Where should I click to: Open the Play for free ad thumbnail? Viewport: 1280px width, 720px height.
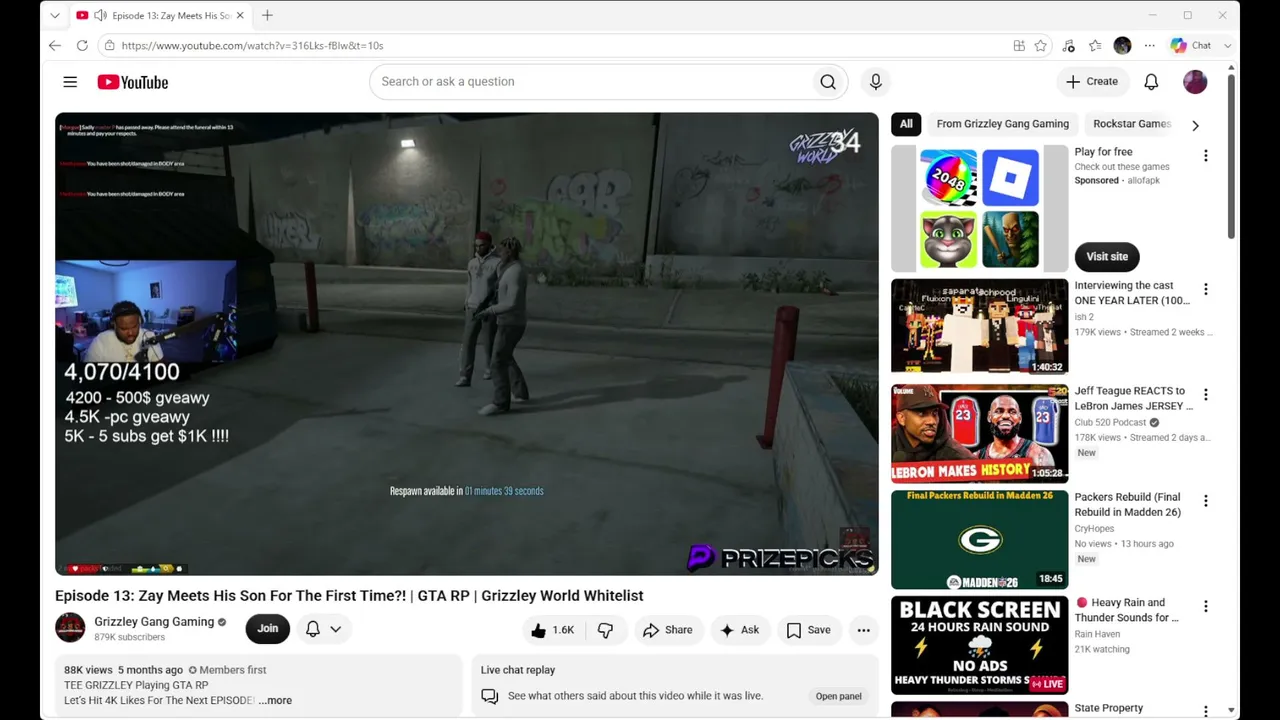(x=980, y=209)
